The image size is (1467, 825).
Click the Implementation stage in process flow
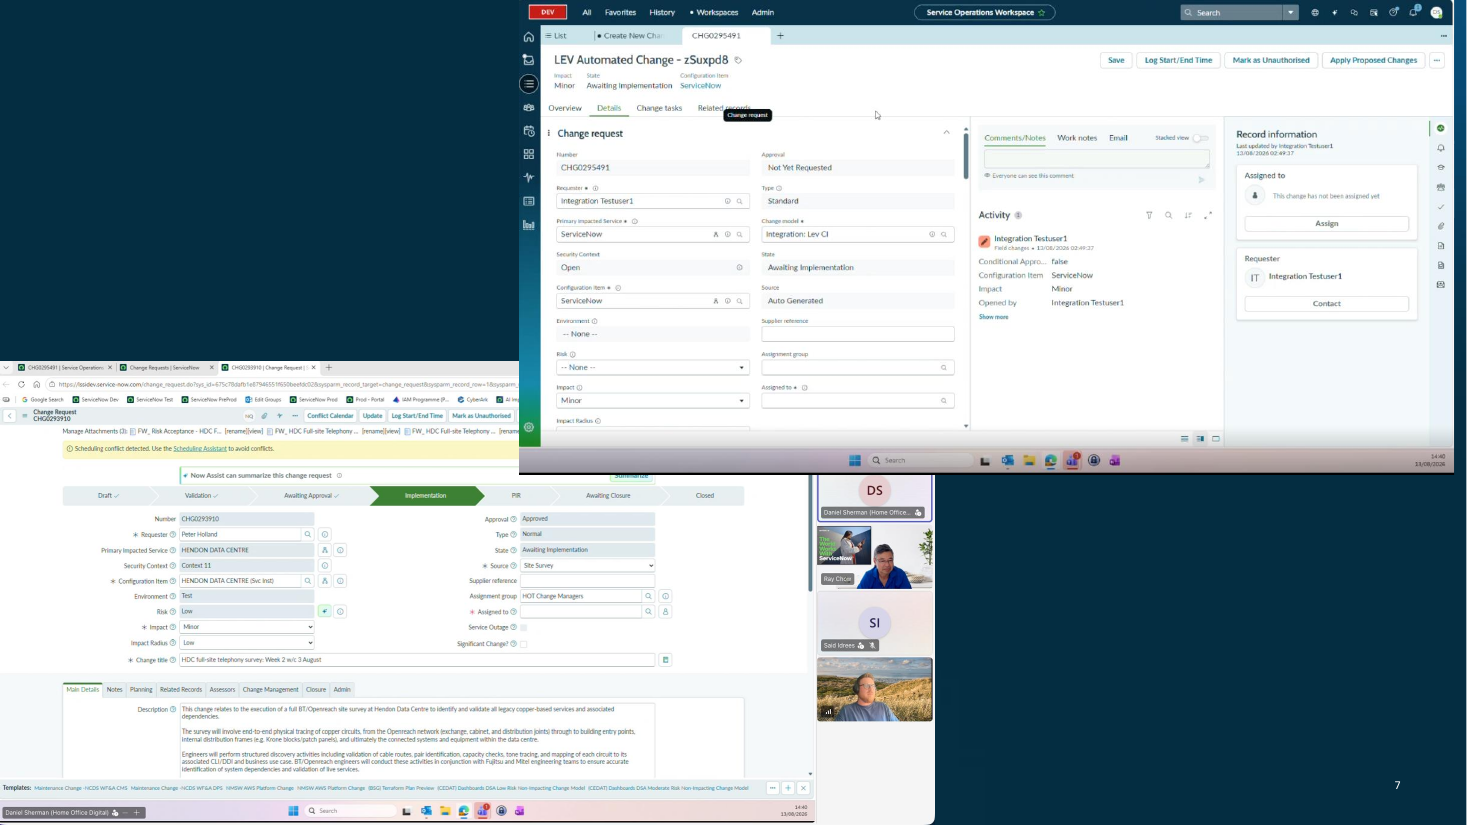(x=425, y=496)
